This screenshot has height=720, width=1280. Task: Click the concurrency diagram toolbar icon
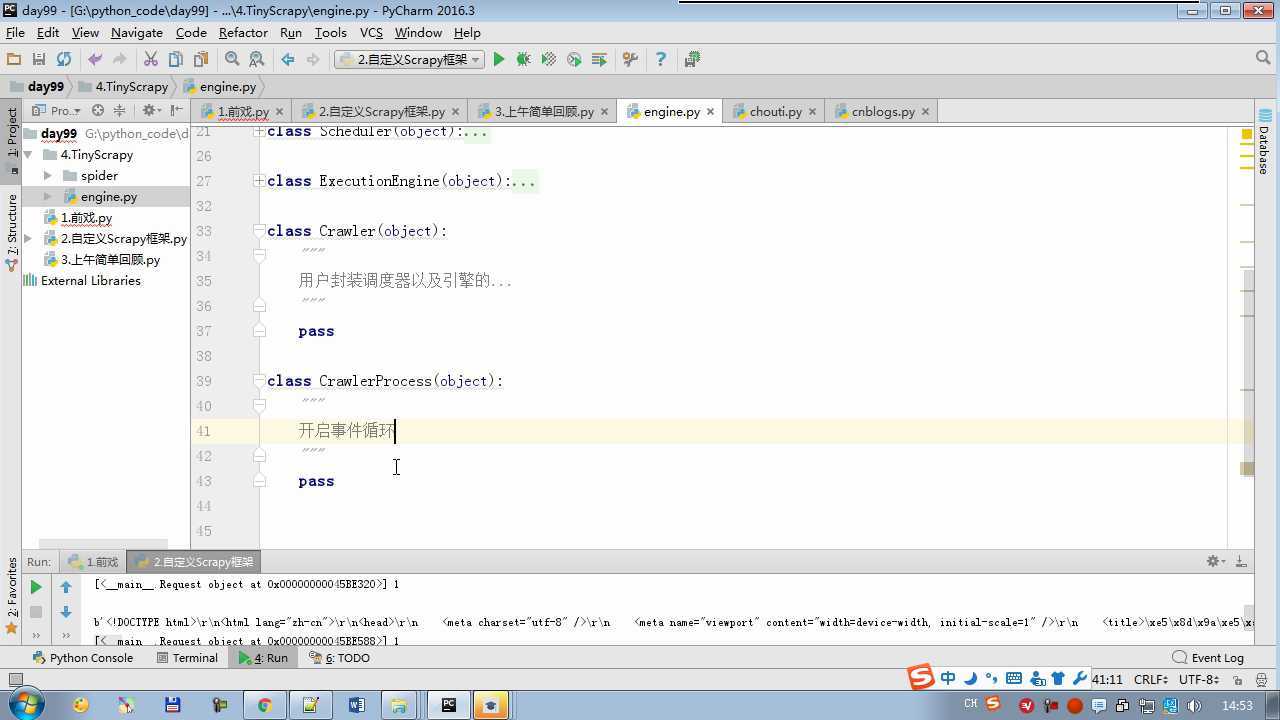tap(599, 60)
